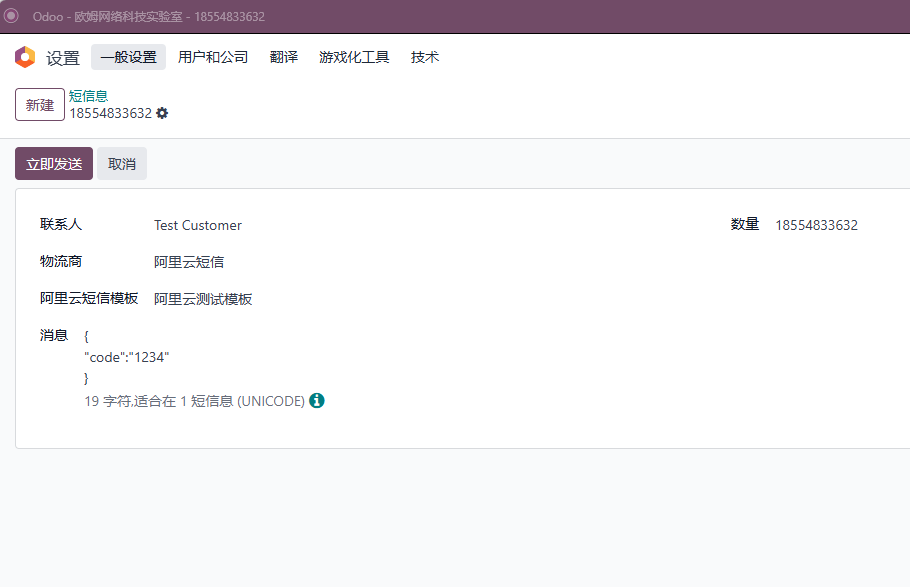Click the 取消 button

click(122, 164)
